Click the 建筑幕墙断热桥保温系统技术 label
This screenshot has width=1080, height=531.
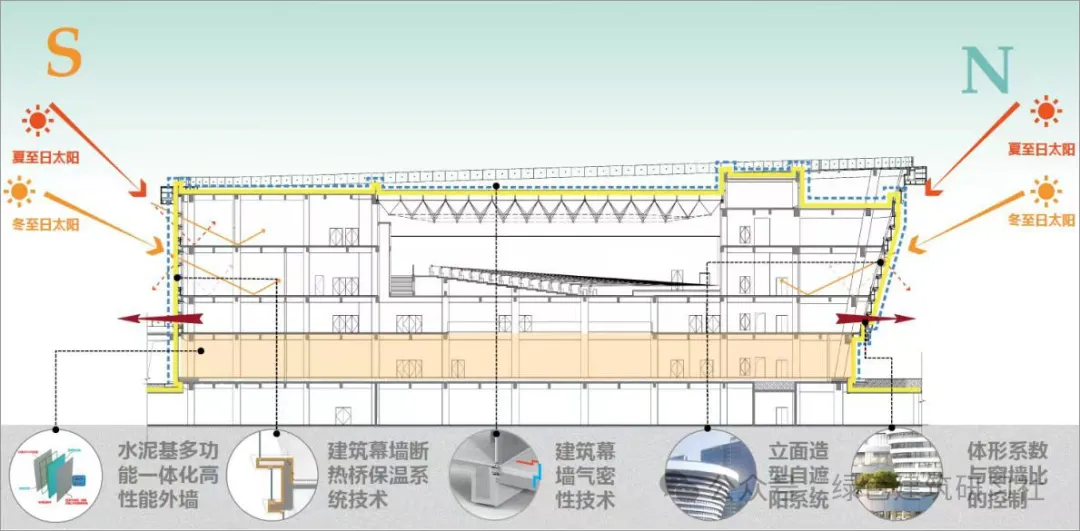pos(380,473)
